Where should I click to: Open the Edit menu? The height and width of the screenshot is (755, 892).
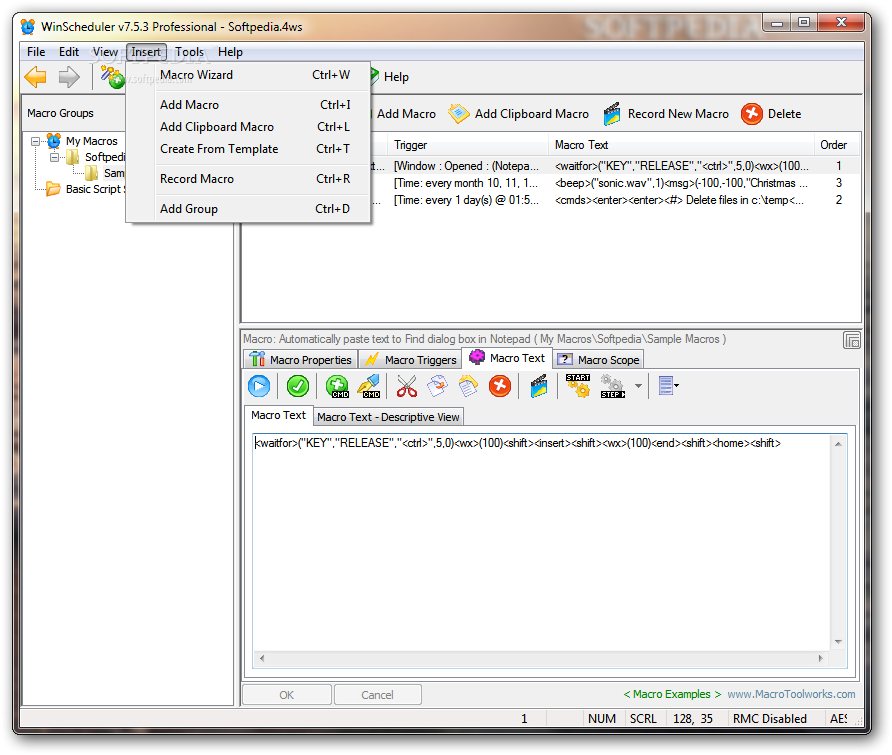coord(69,52)
